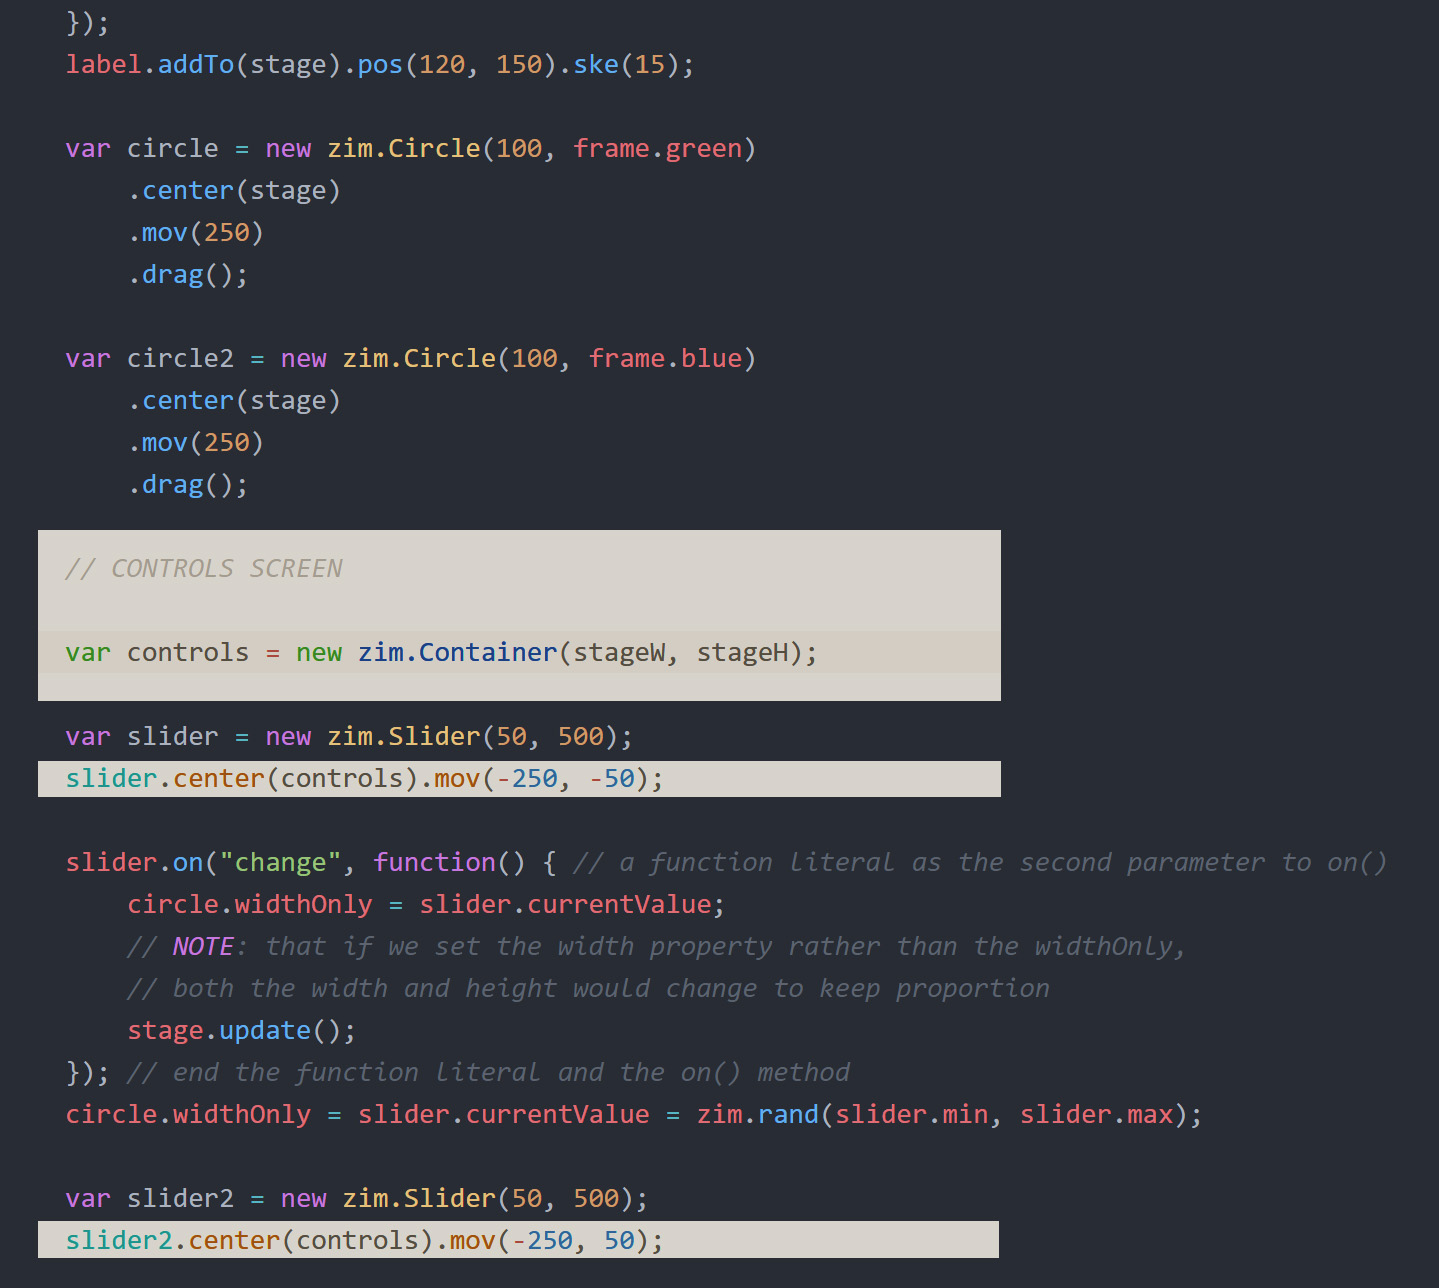Click the '// both the width and height' comment
Screen dimensions: 1439x1288
tap(588, 989)
